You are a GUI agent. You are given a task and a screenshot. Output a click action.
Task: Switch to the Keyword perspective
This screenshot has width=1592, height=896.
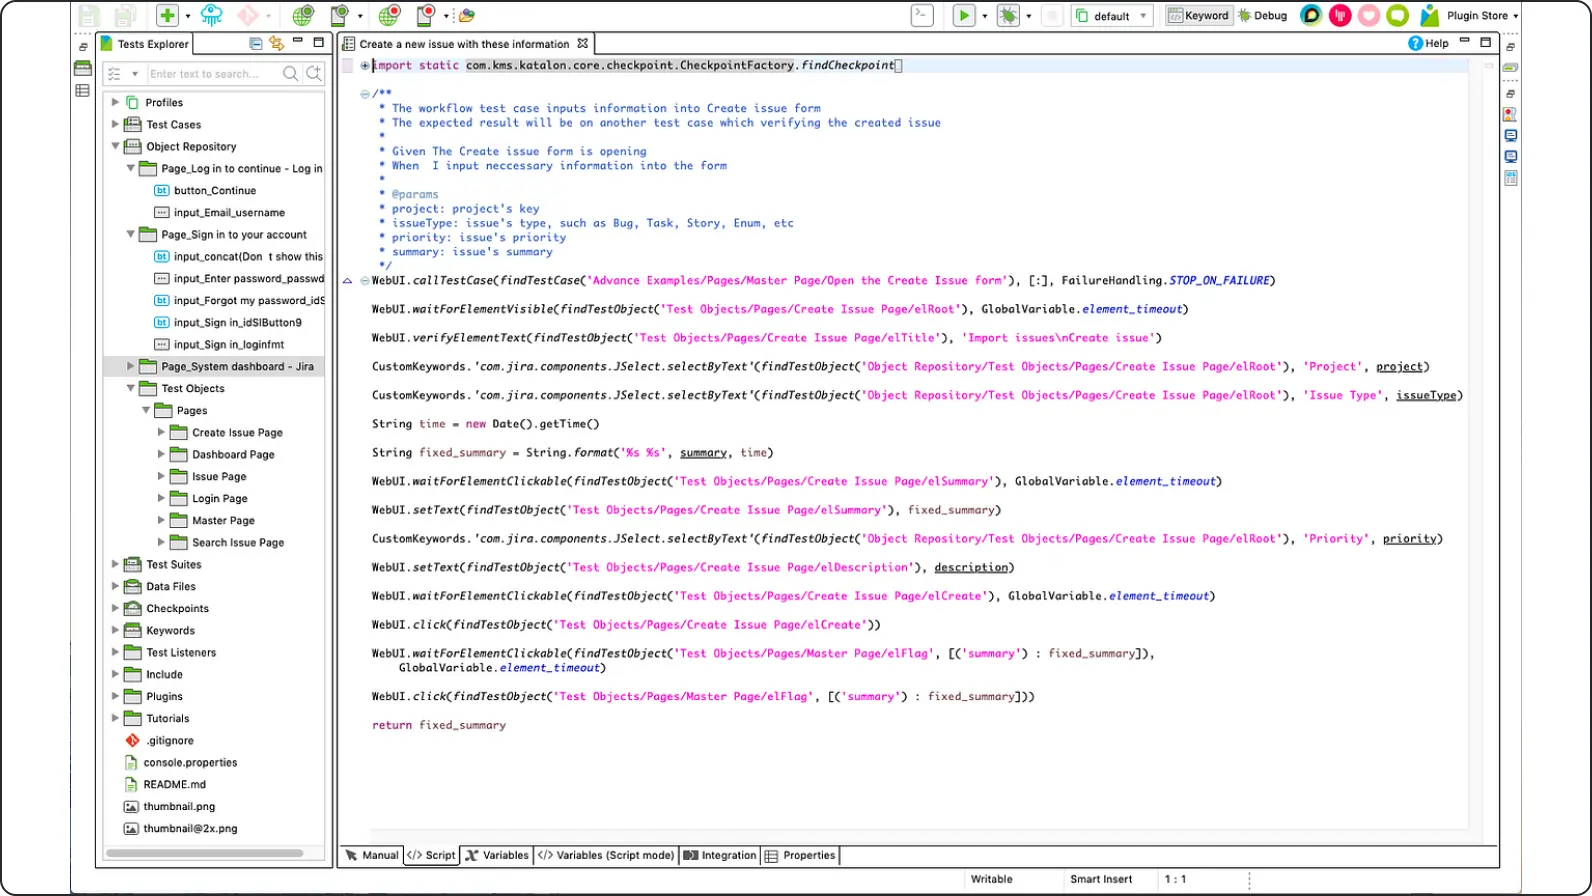pyautogui.click(x=1198, y=15)
